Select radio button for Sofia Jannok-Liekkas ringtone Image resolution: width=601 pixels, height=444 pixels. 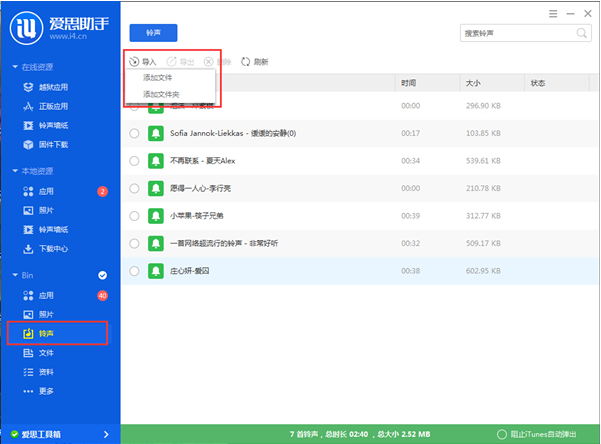(x=134, y=133)
